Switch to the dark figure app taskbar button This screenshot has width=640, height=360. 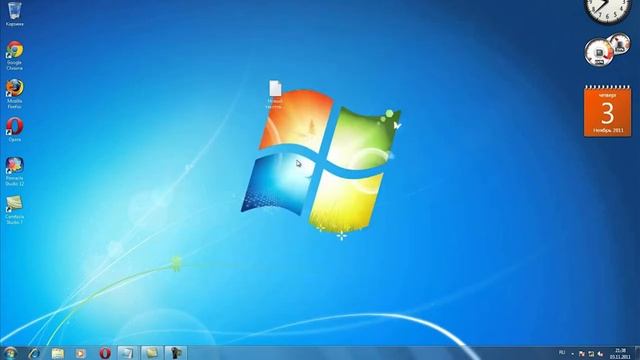(176, 353)
